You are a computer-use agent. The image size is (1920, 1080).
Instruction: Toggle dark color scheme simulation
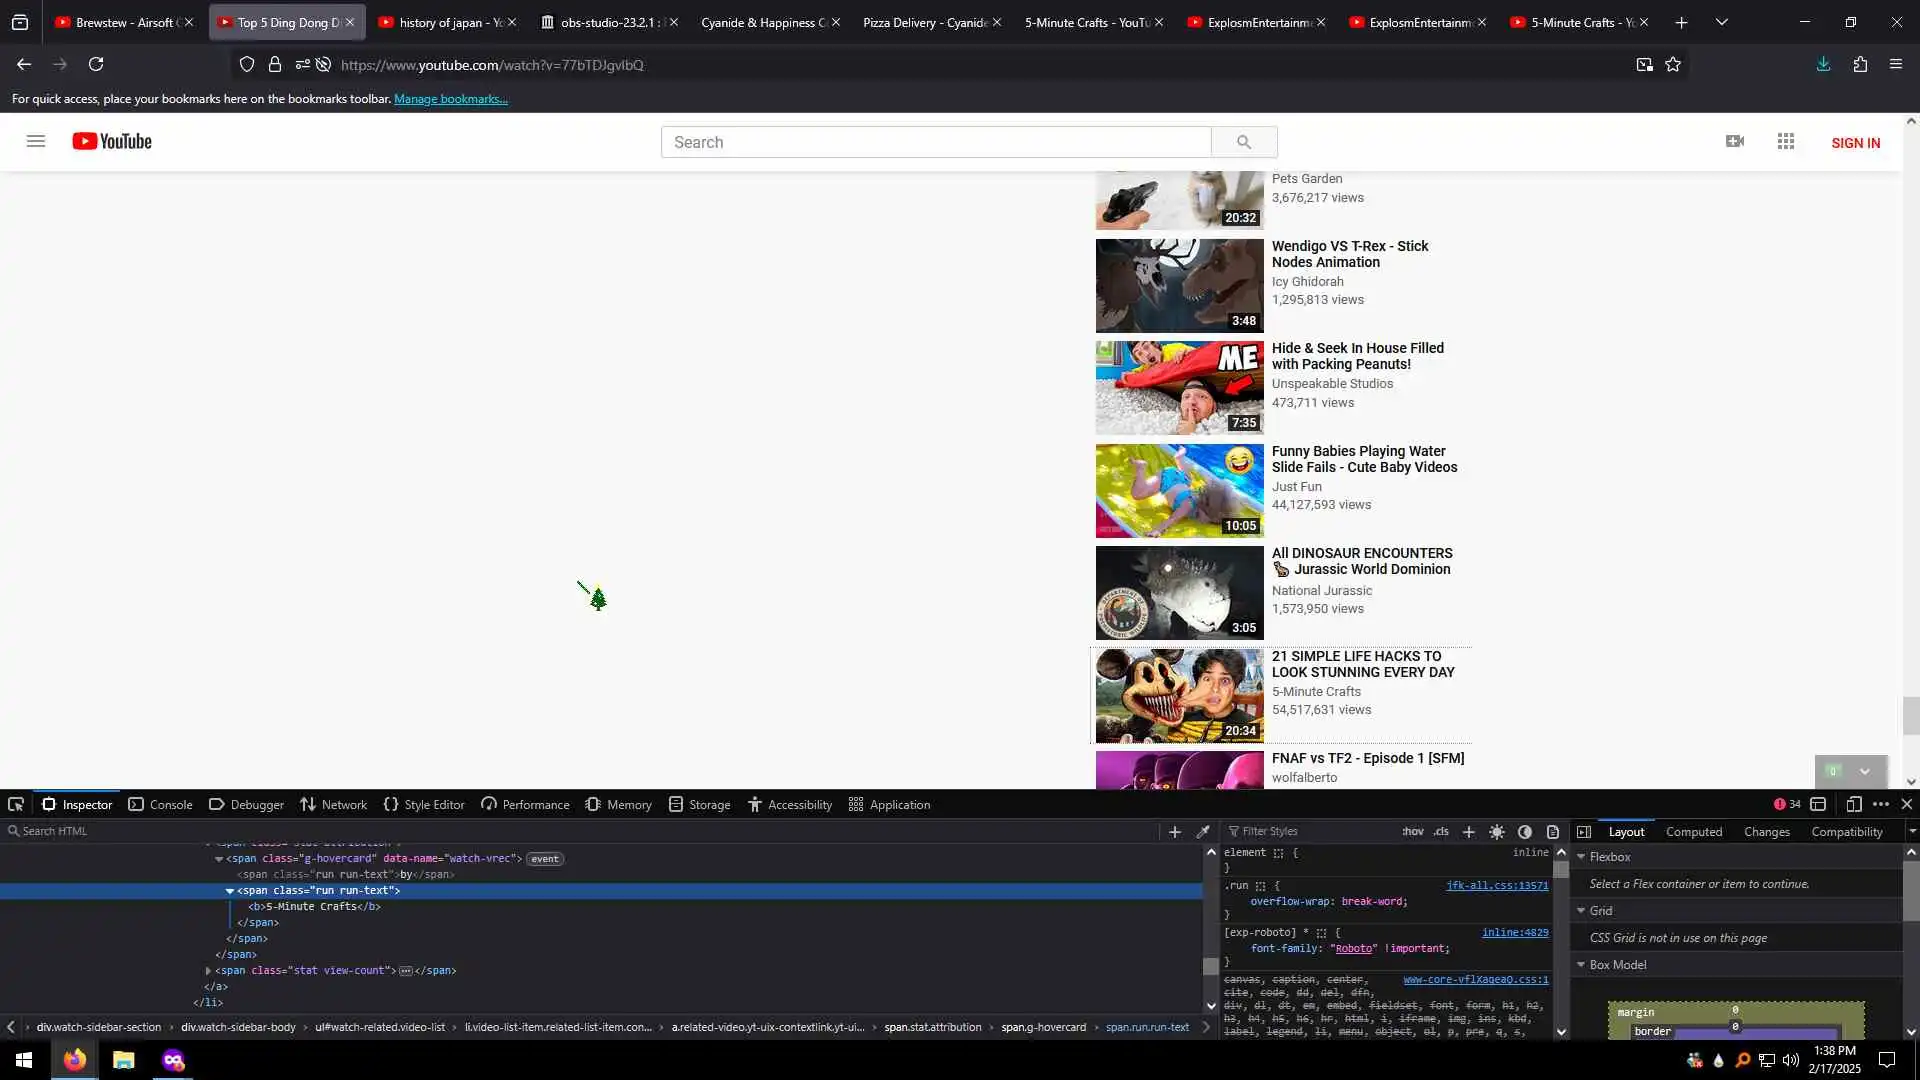(x=1525, y=831)
